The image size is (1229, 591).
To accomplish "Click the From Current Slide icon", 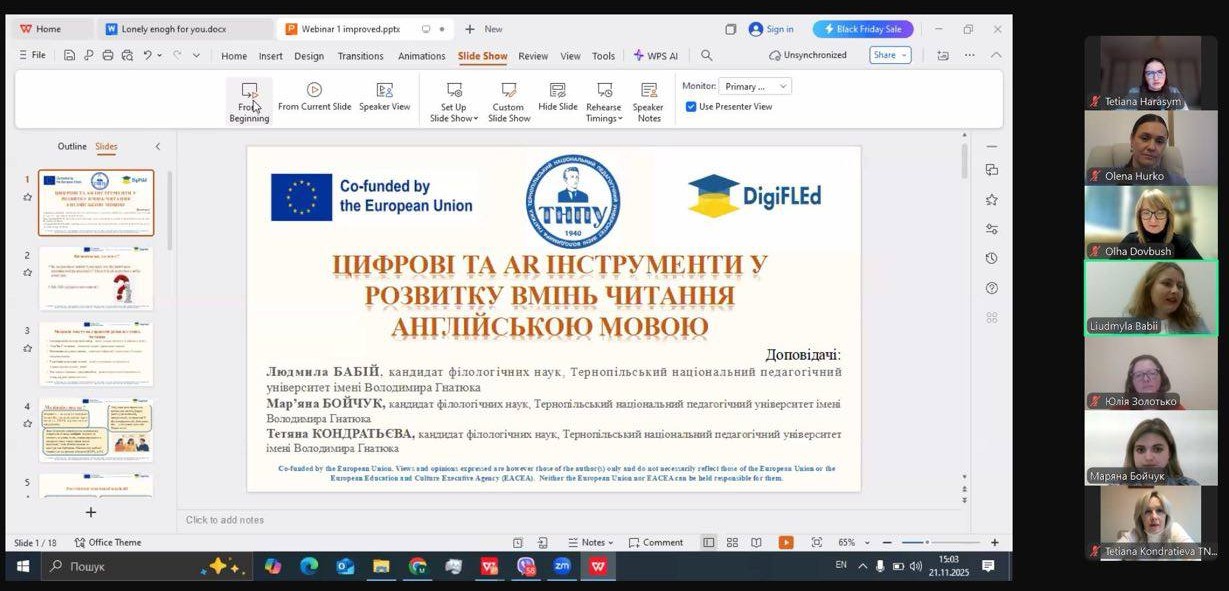I will tap(314, 90).
